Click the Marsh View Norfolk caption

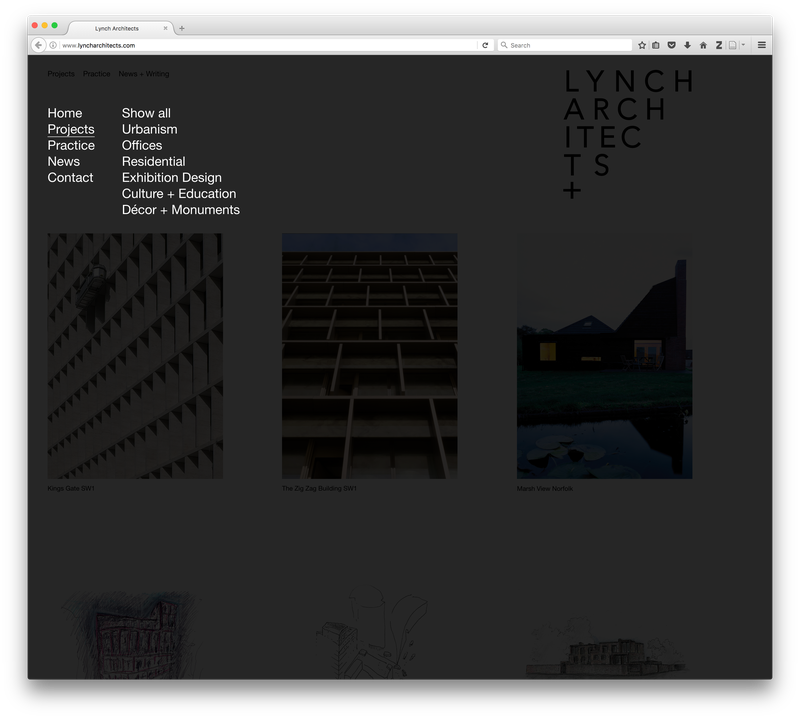[545, 488]
